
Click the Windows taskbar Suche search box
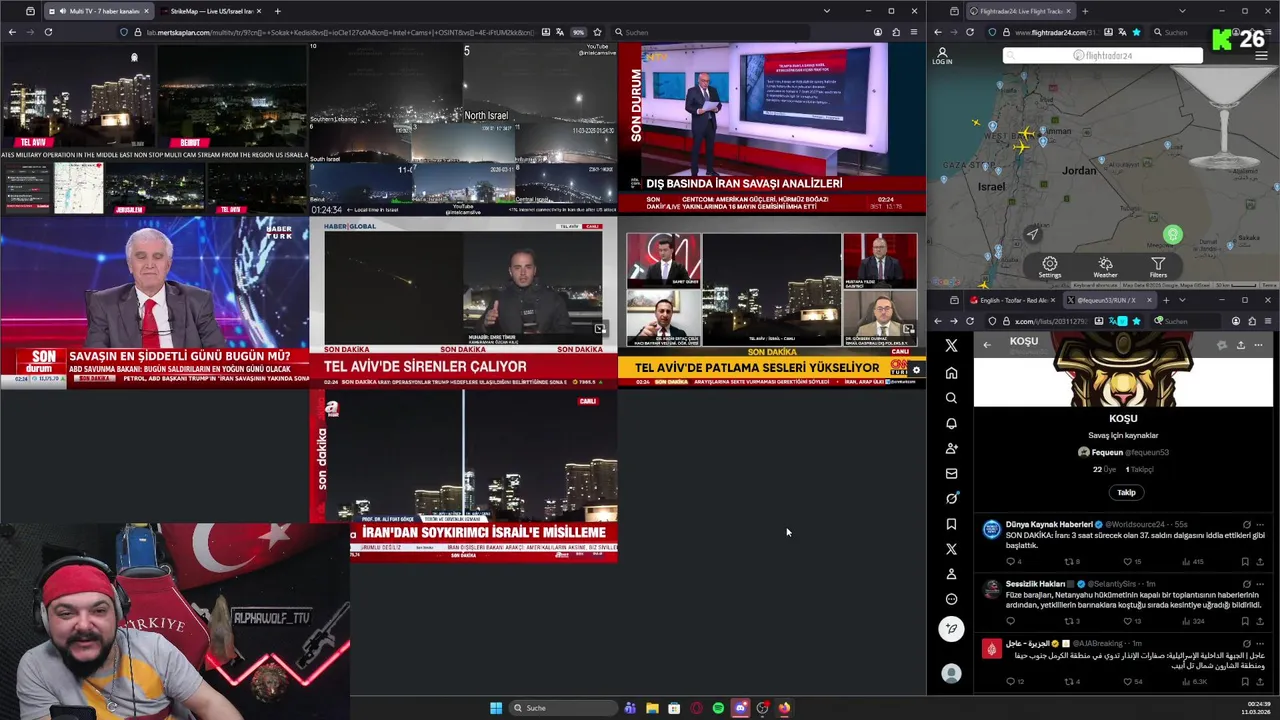[x=563, y=708]
